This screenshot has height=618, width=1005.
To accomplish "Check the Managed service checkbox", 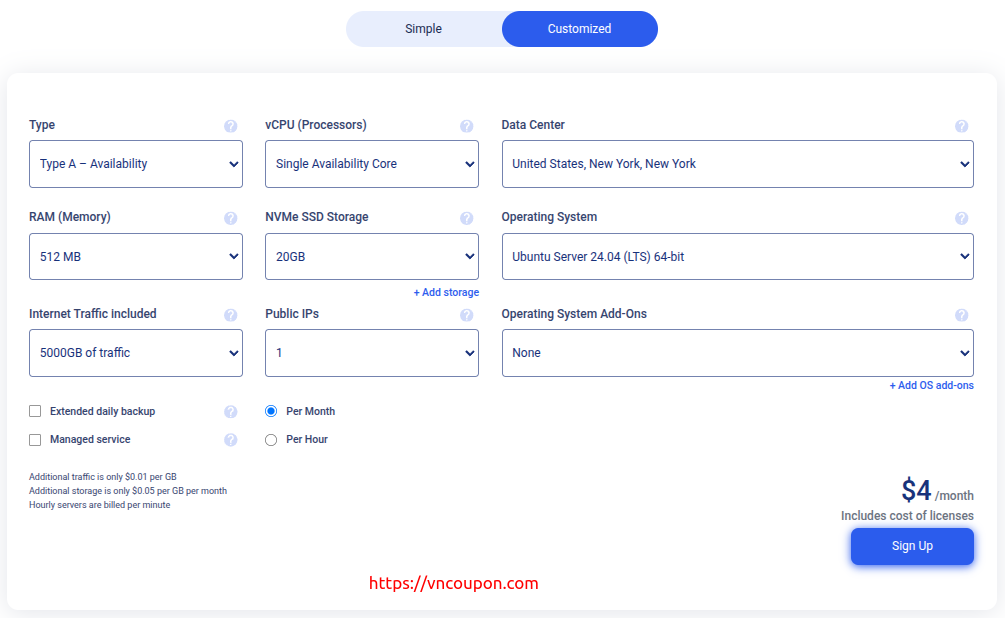I will [x=36, y=439].
